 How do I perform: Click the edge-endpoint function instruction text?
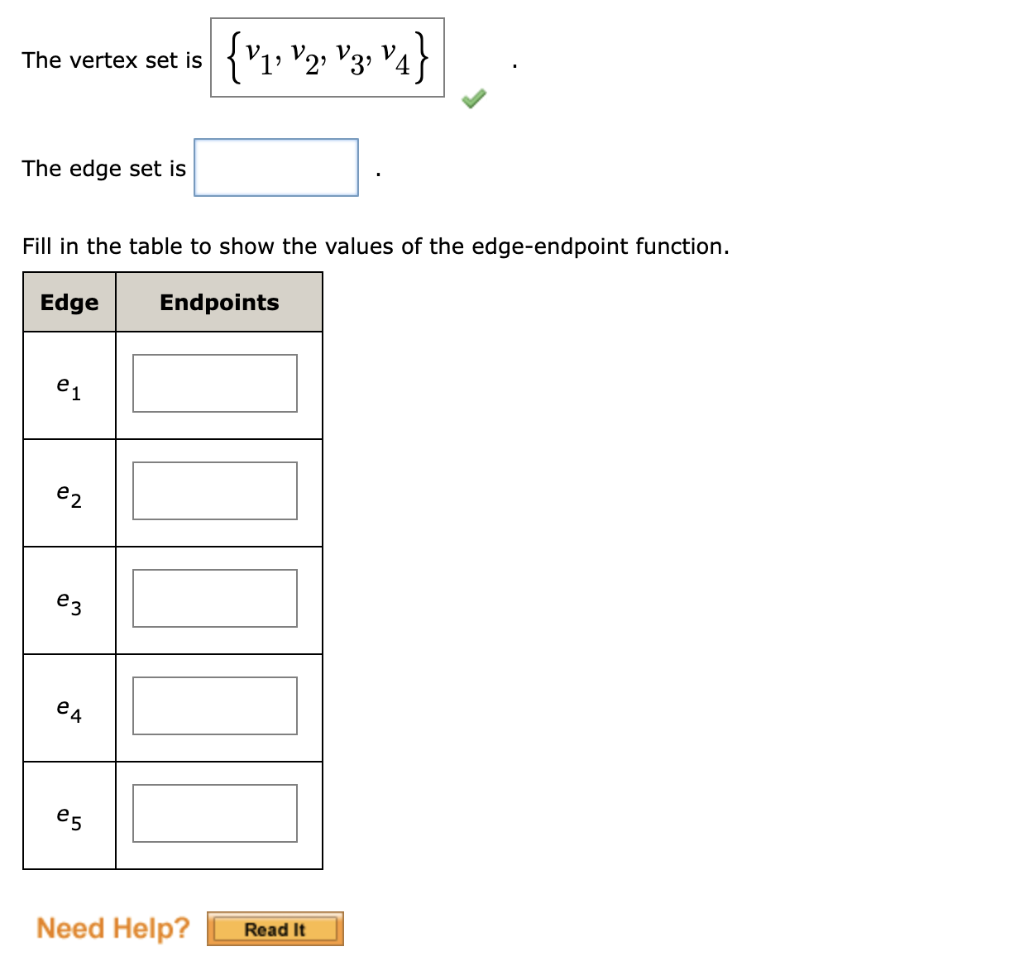375,246
